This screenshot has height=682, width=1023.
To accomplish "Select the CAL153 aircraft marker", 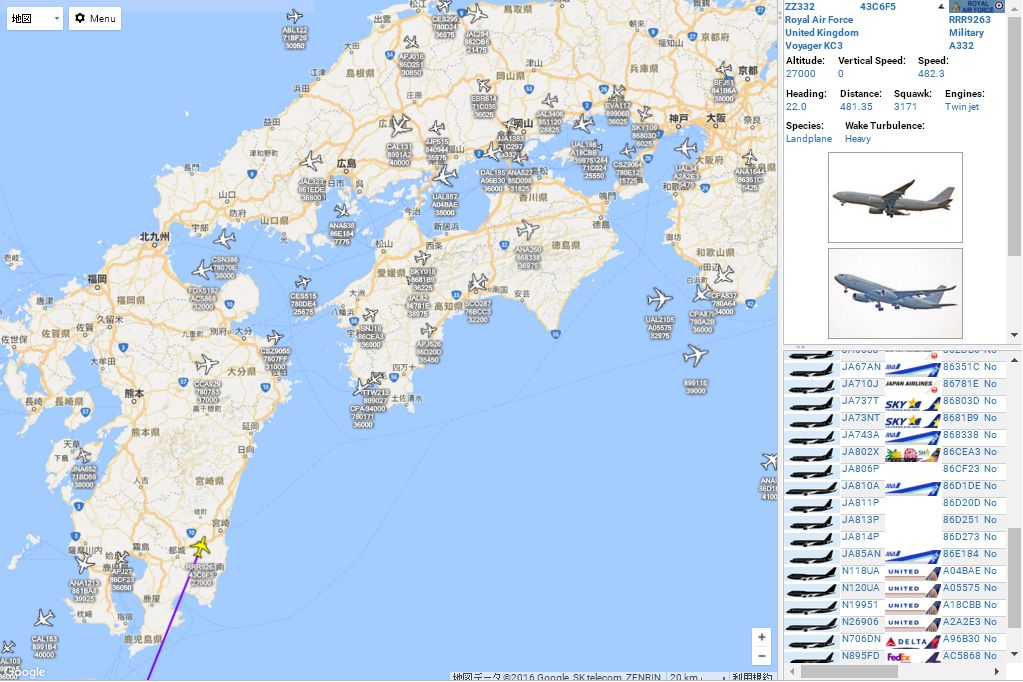I will tap(44, 618).
